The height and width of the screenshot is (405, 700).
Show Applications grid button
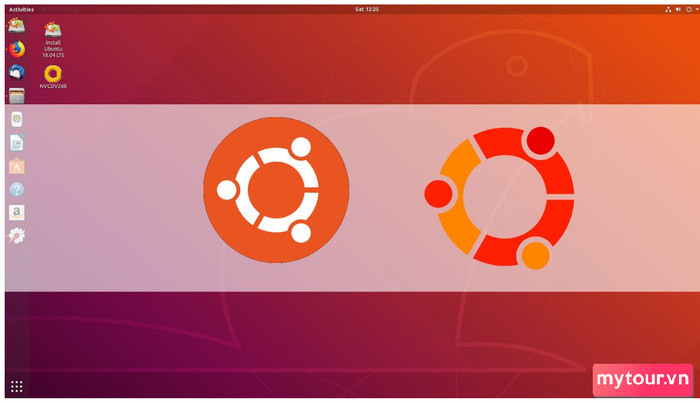click(17, 387)
